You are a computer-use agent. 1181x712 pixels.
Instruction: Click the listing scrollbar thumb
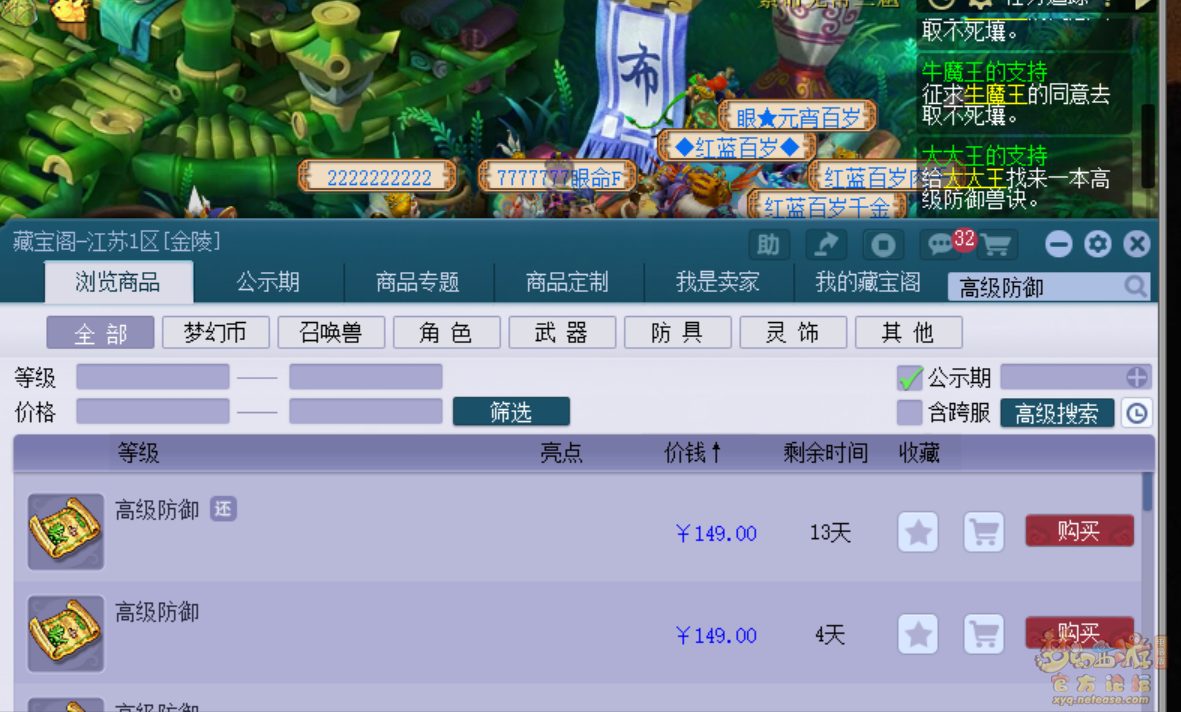(x=1147, y=491)
